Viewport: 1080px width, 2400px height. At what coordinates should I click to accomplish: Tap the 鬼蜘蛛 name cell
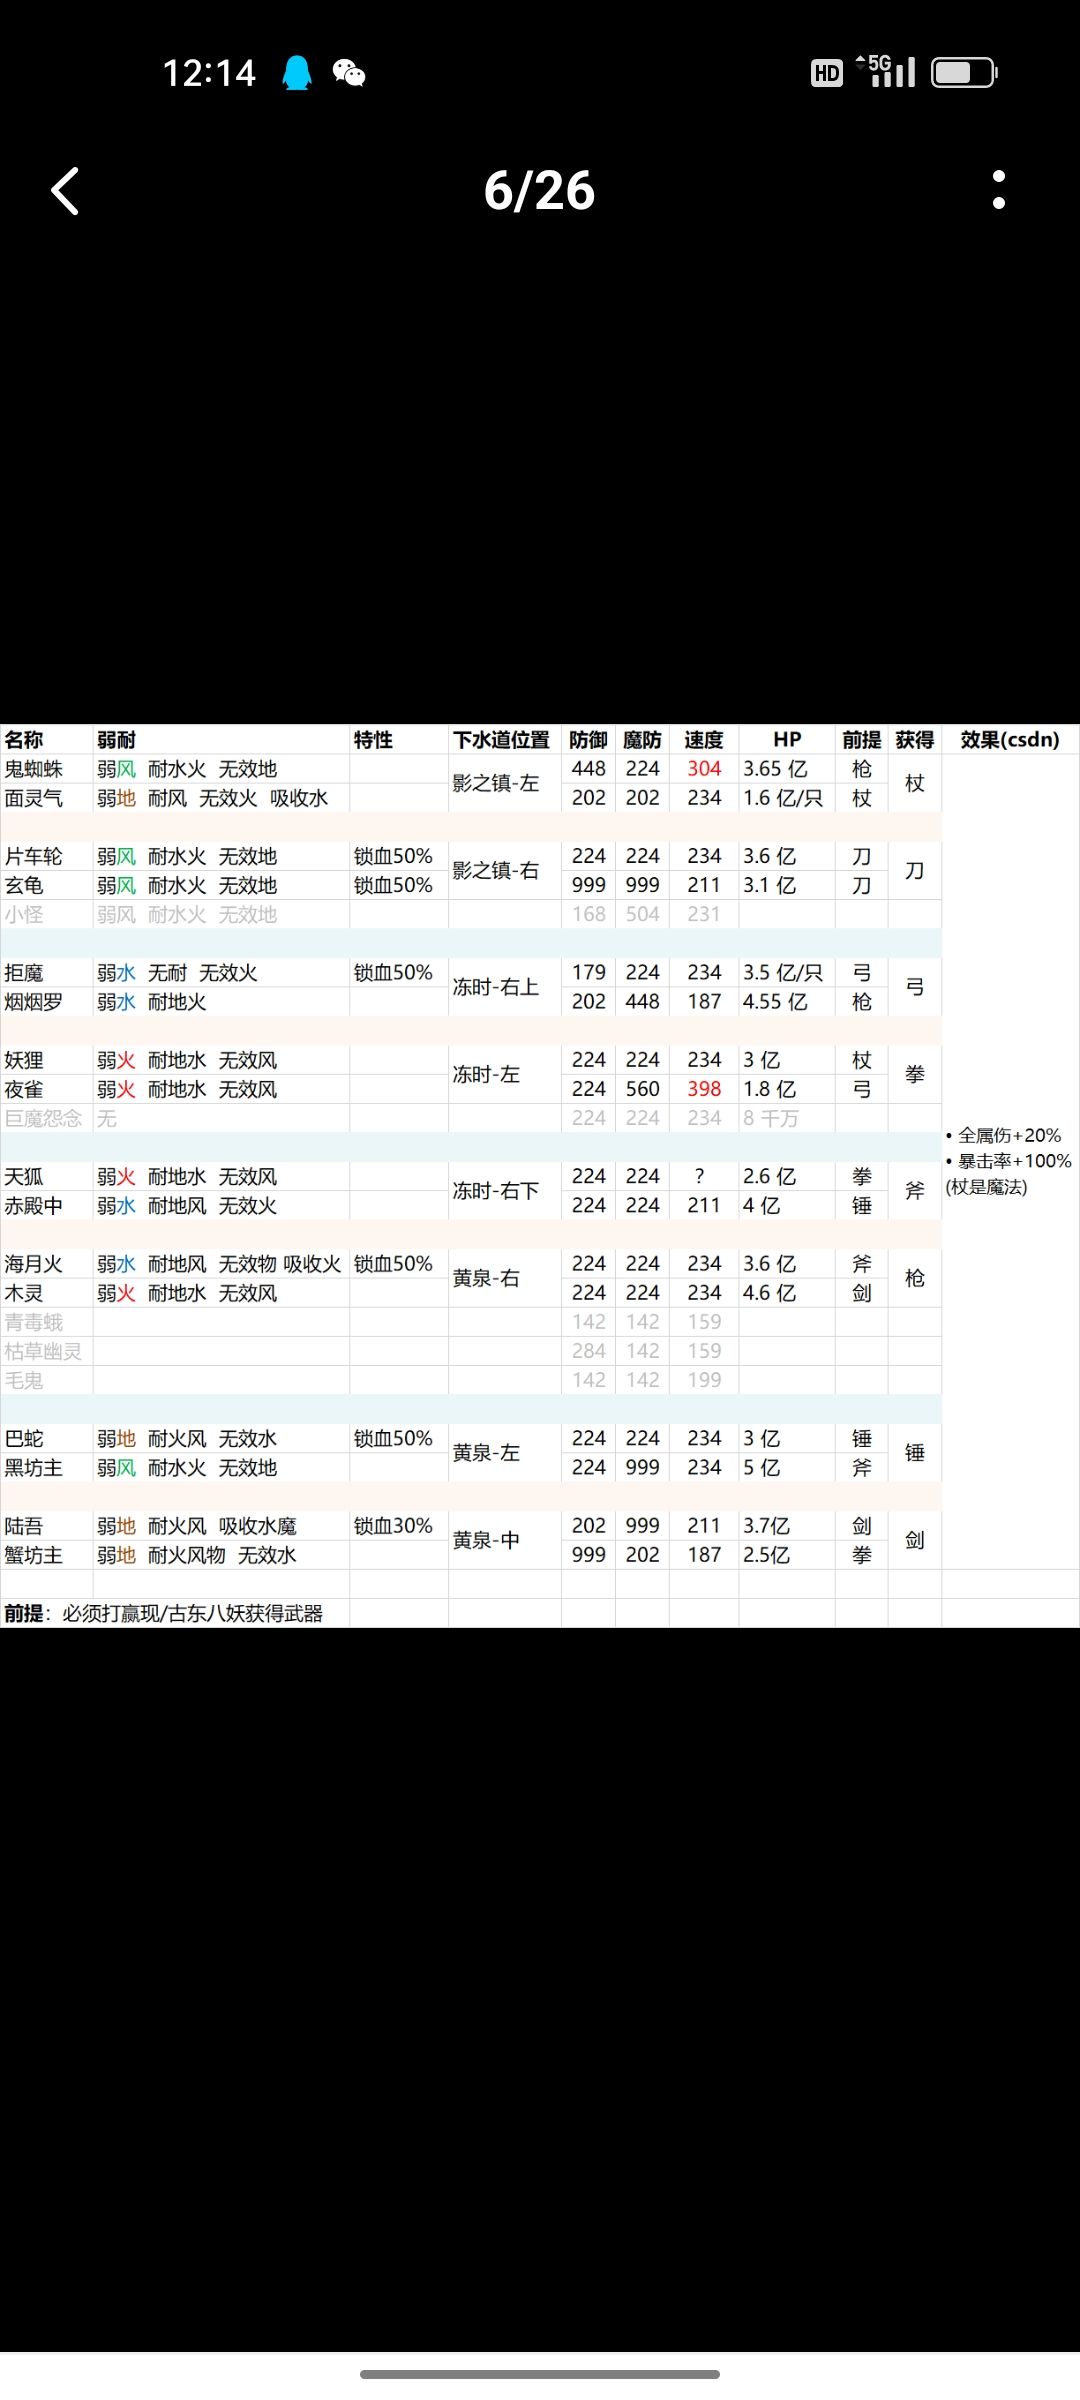coord(34,769)
